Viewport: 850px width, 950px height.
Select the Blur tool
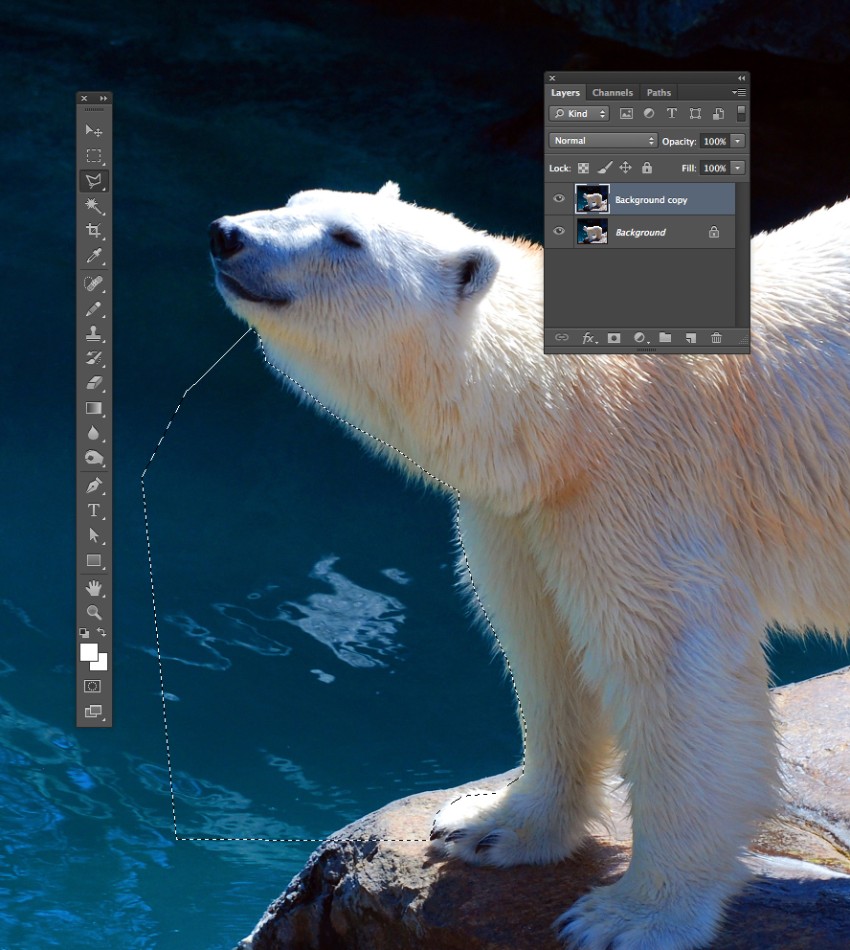[93, 433]
